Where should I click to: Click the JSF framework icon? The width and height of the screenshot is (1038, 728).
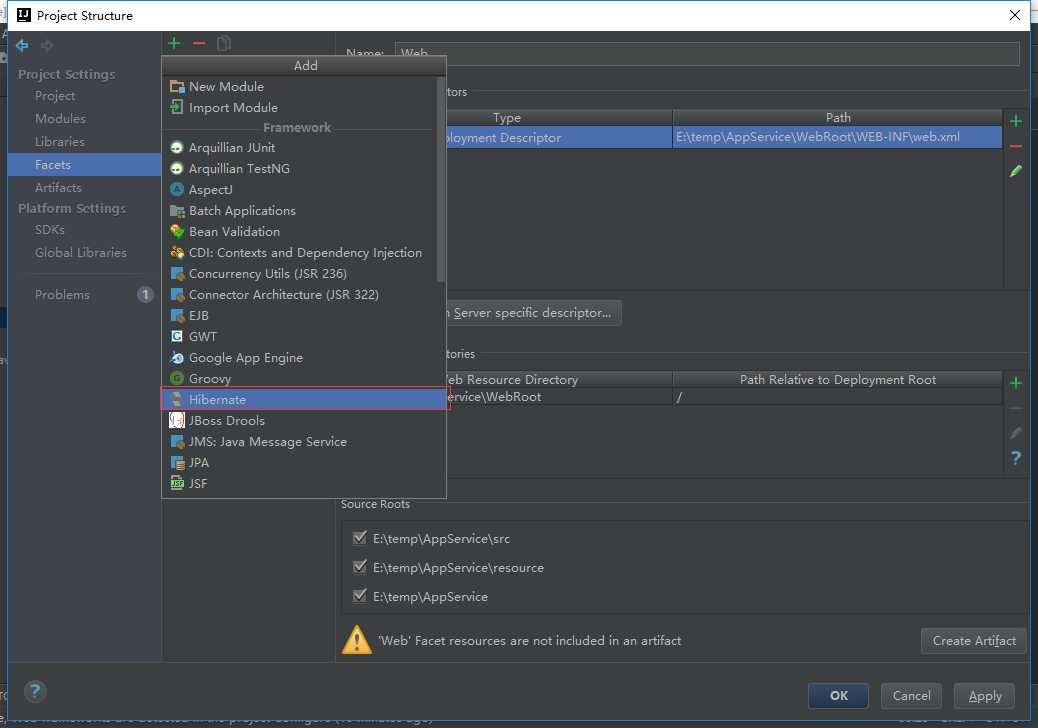coord(177,483)
